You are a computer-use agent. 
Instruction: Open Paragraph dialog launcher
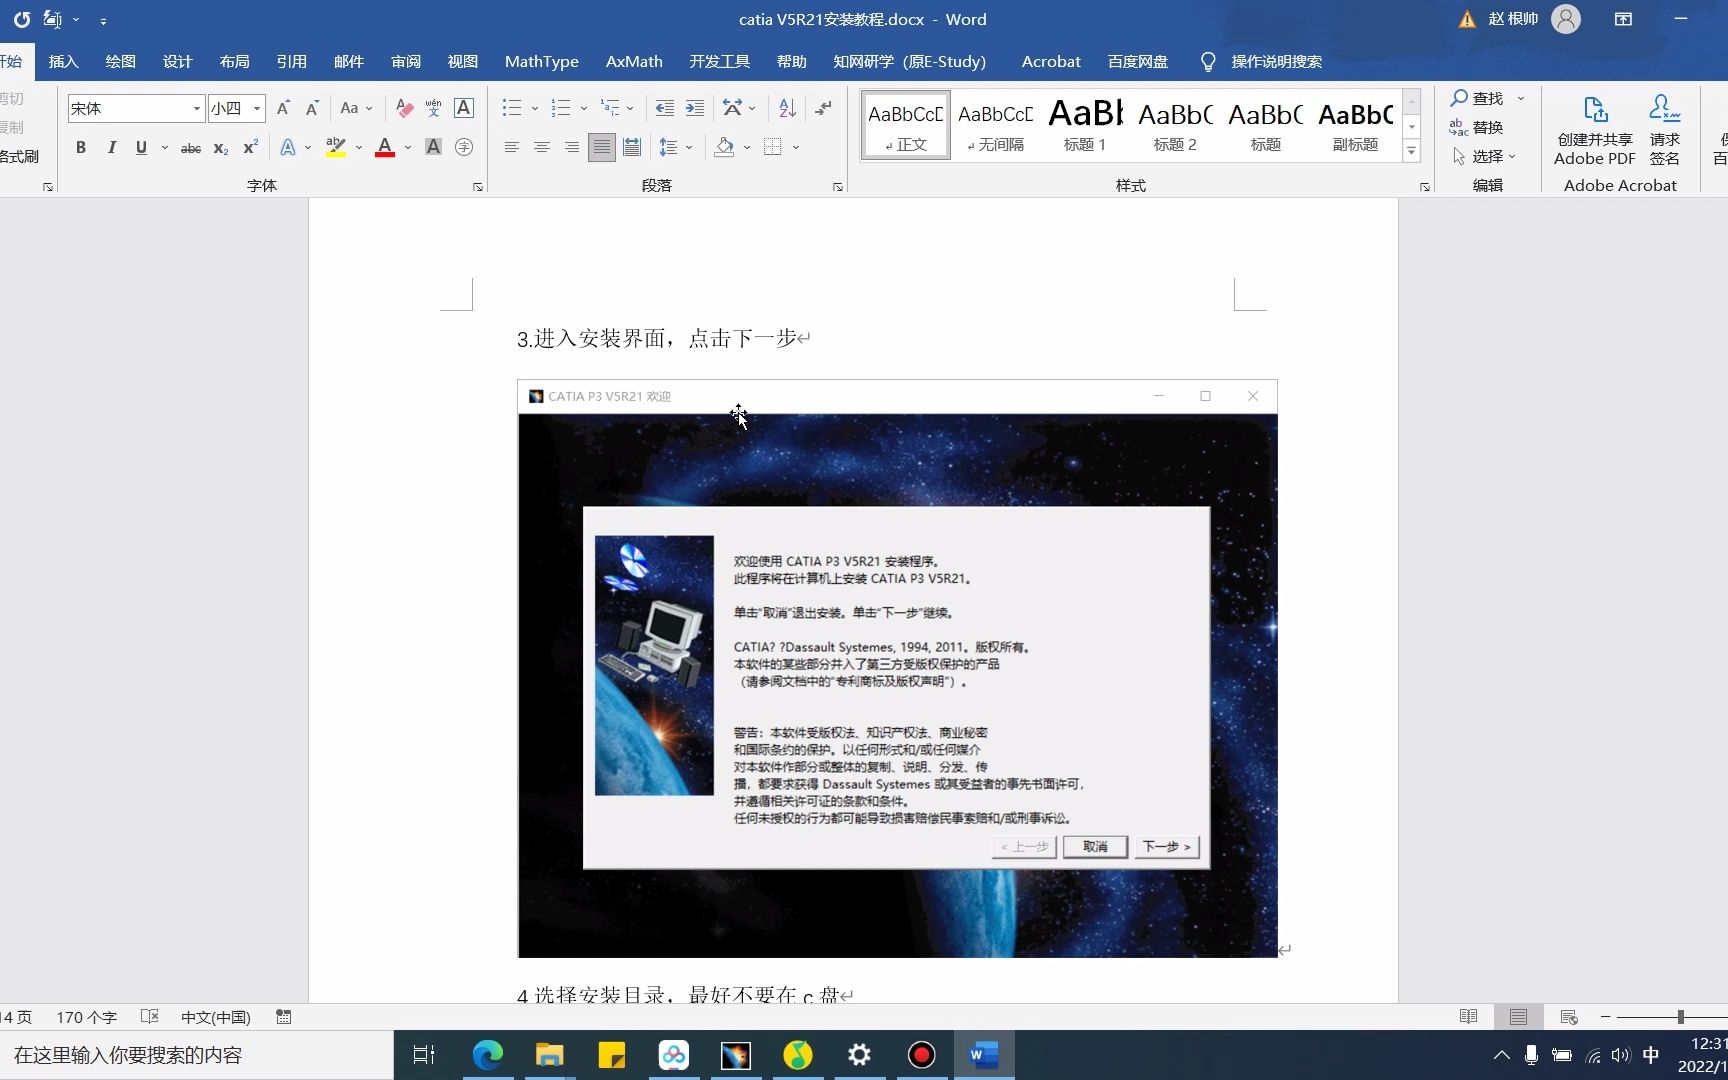point(838,187)
